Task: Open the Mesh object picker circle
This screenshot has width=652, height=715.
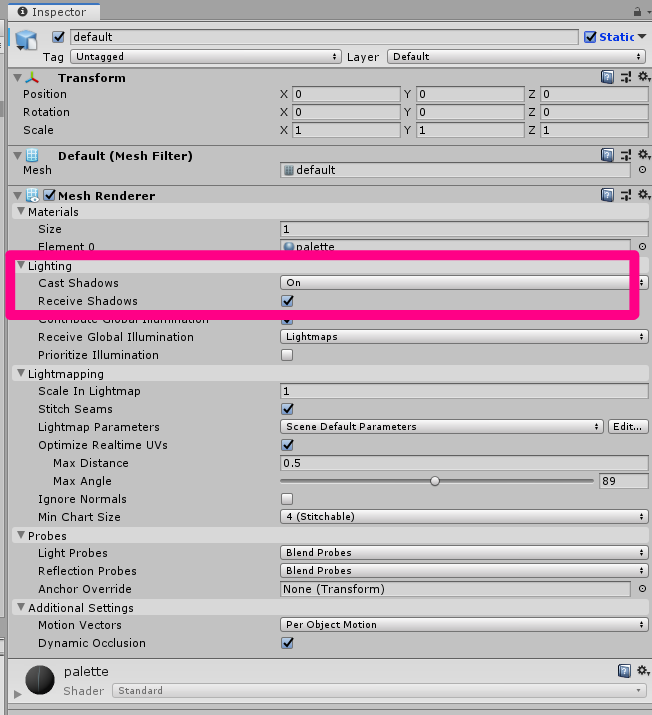Action: (x=642, y=170)
